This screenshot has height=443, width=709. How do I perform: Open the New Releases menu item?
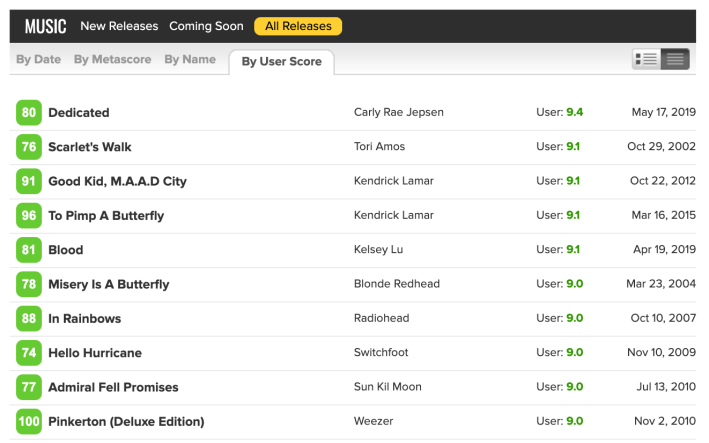click(x=118, y=26)
